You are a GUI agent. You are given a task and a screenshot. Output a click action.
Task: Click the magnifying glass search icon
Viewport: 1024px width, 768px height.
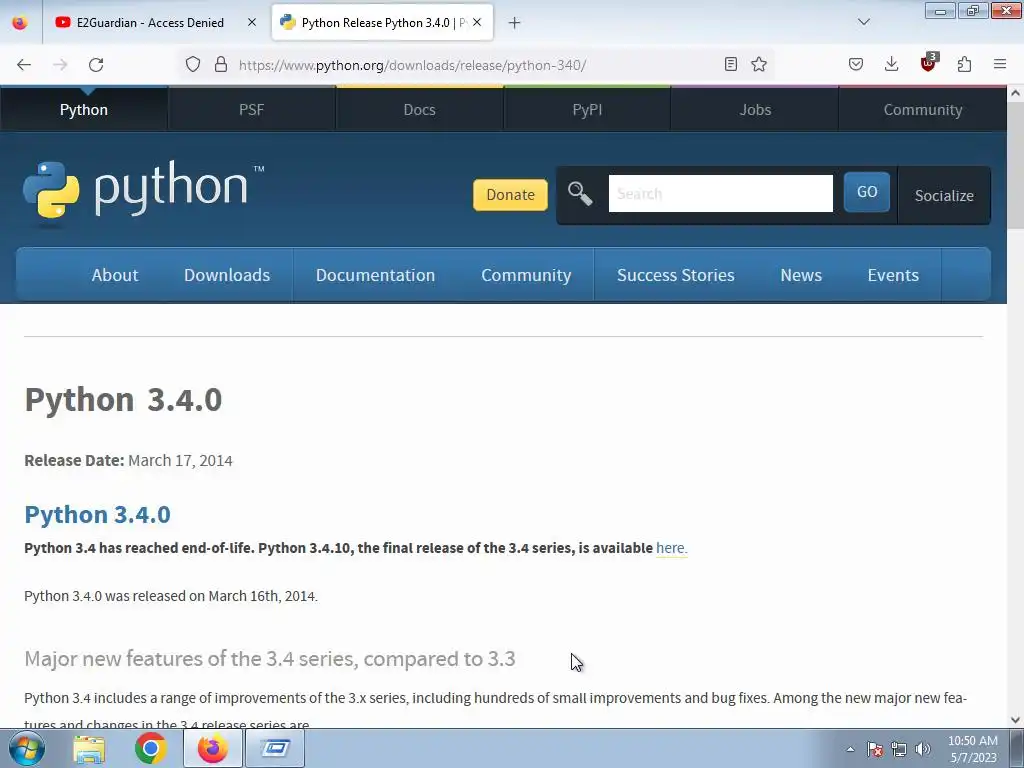click(580, 194)
